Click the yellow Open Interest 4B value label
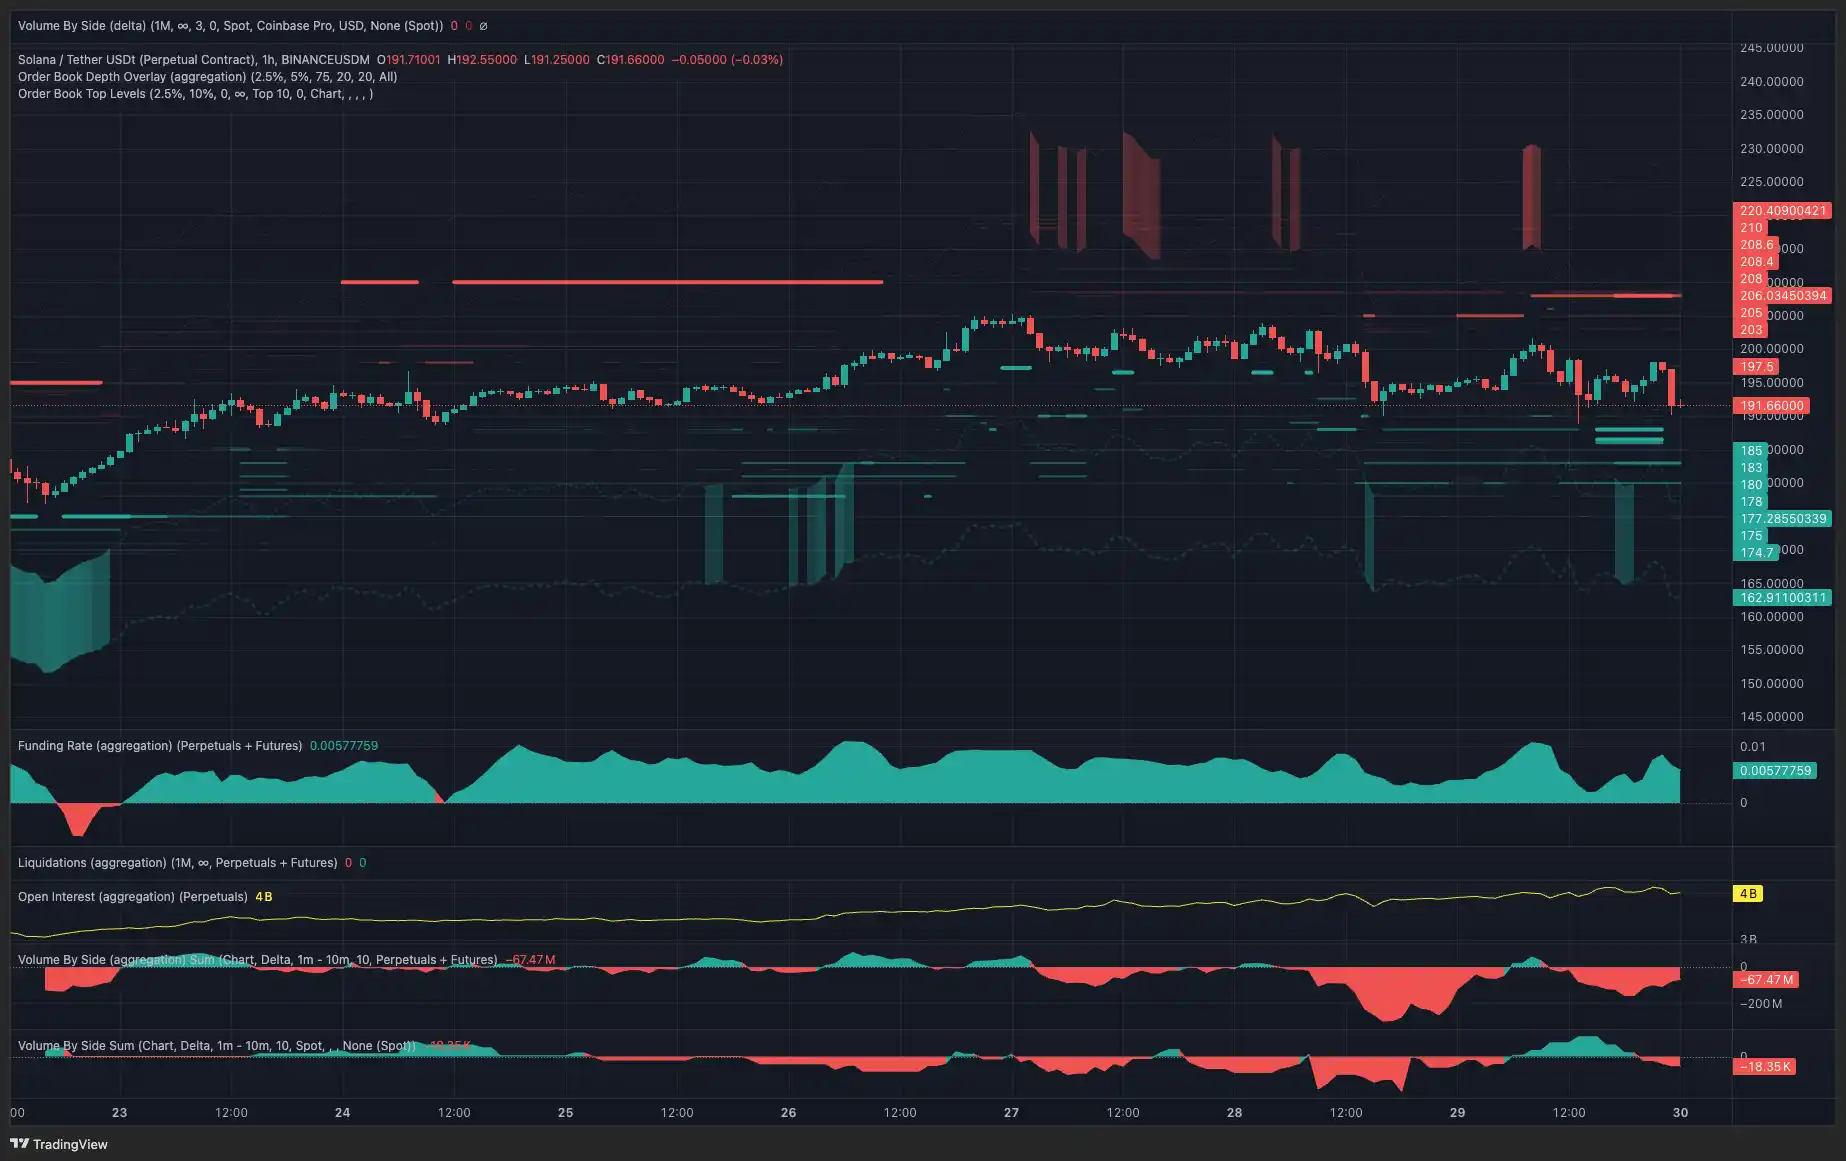 tap(1748, 893)
